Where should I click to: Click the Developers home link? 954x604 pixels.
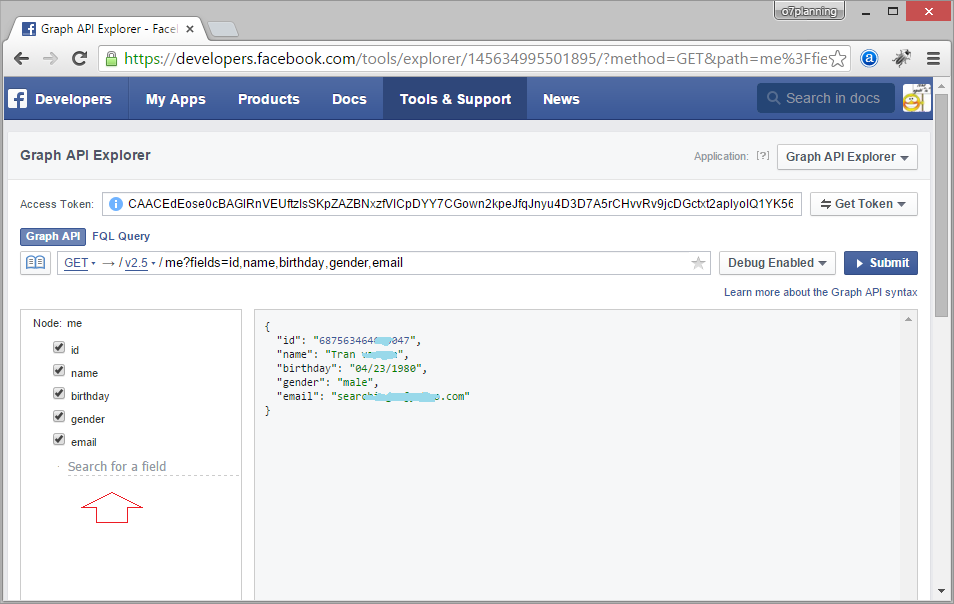point(73,99)
